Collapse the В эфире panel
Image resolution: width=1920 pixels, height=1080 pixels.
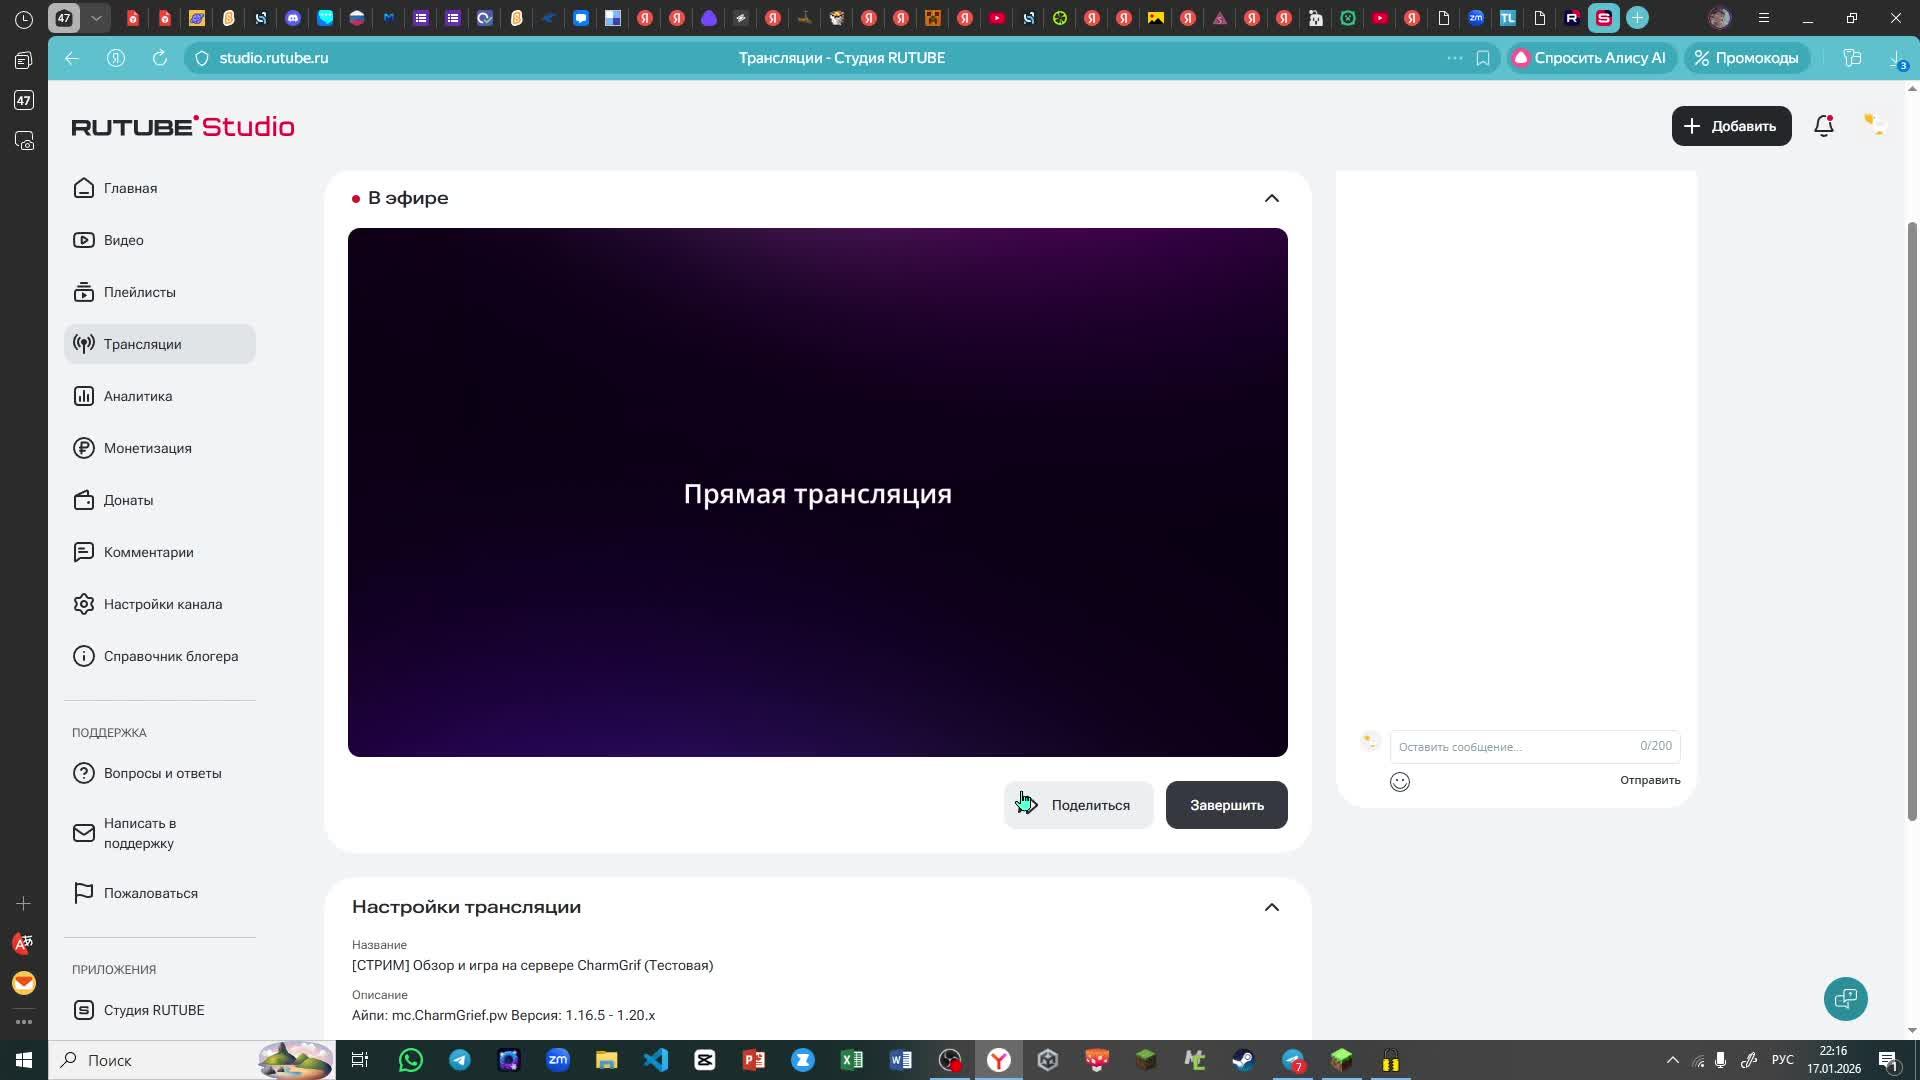click(x=1271, y=197)
